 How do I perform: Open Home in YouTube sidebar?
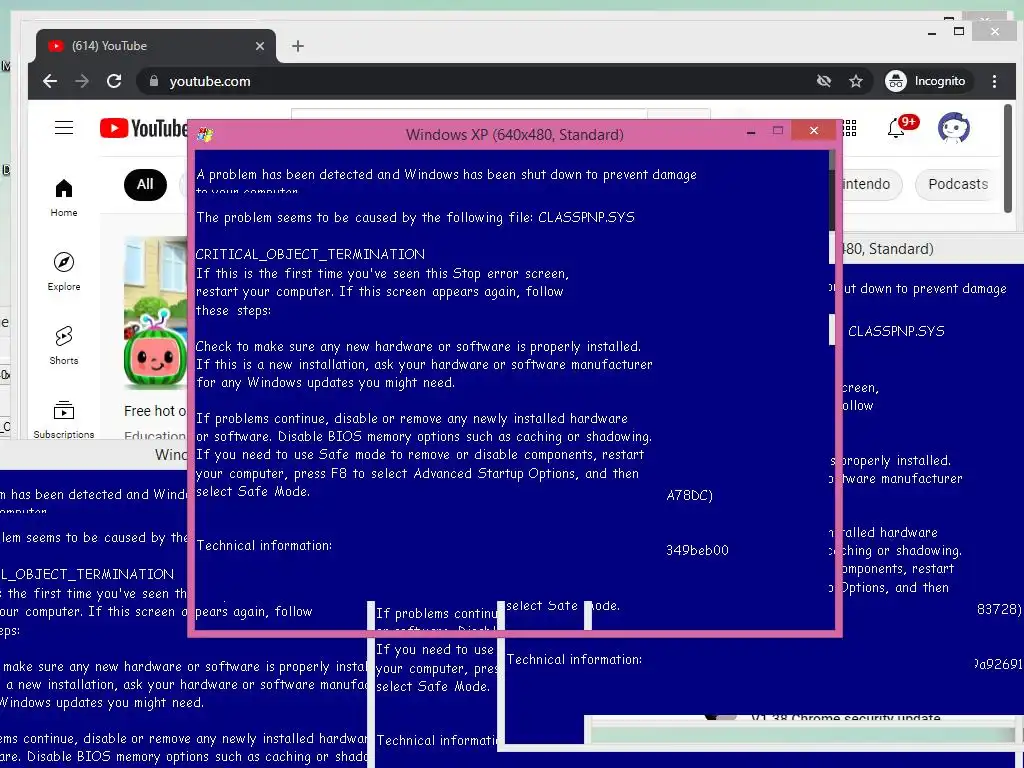(x=64, y=198)
